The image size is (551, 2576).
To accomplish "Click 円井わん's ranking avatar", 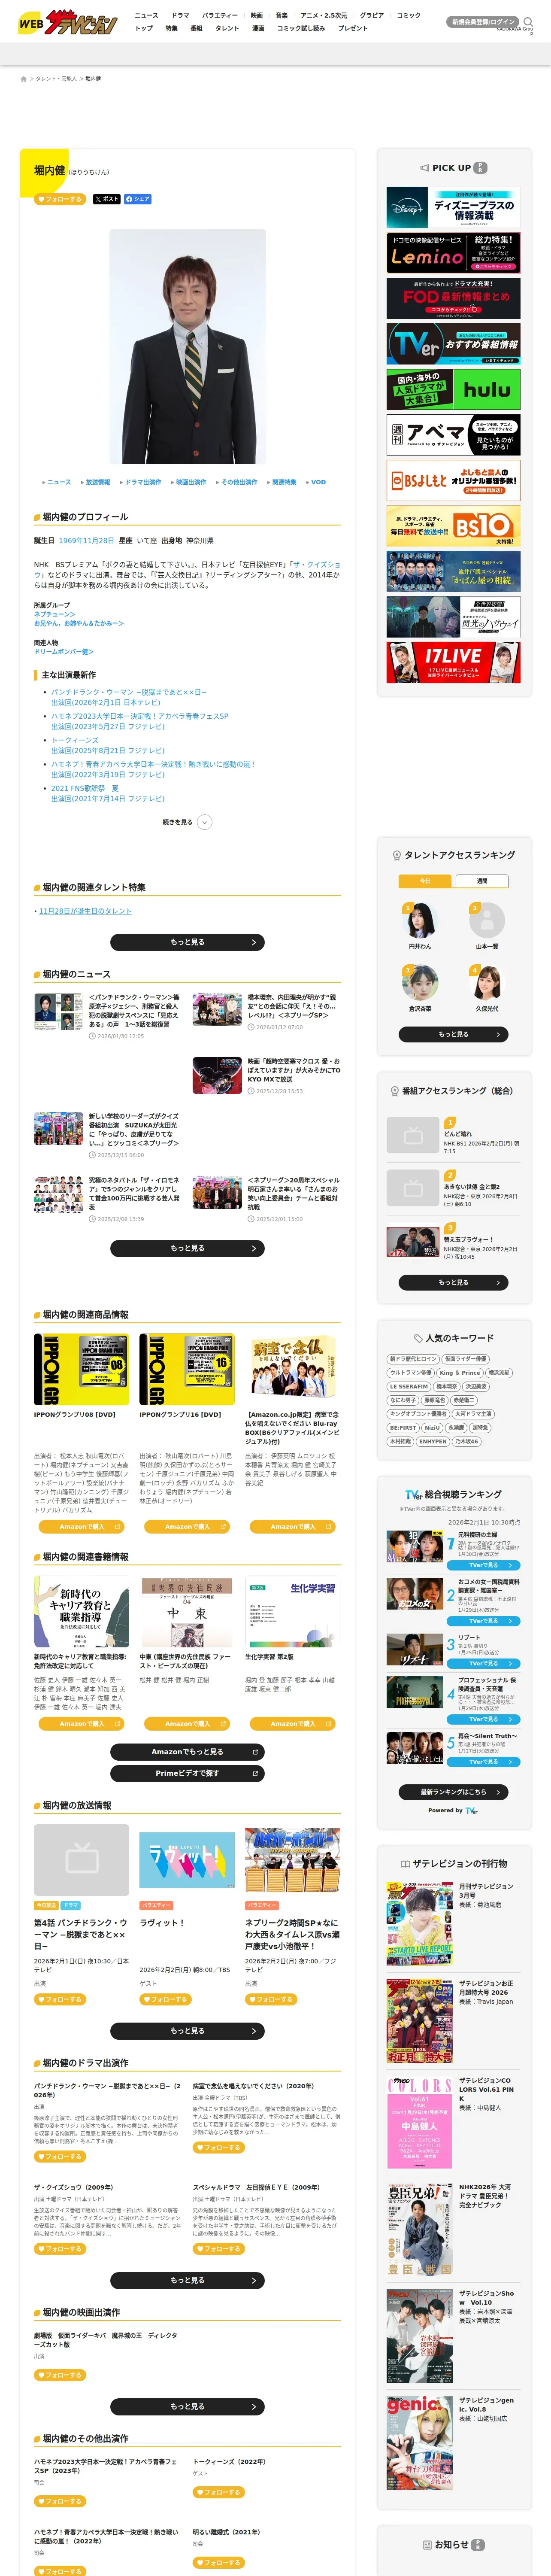I will (420, 919).
